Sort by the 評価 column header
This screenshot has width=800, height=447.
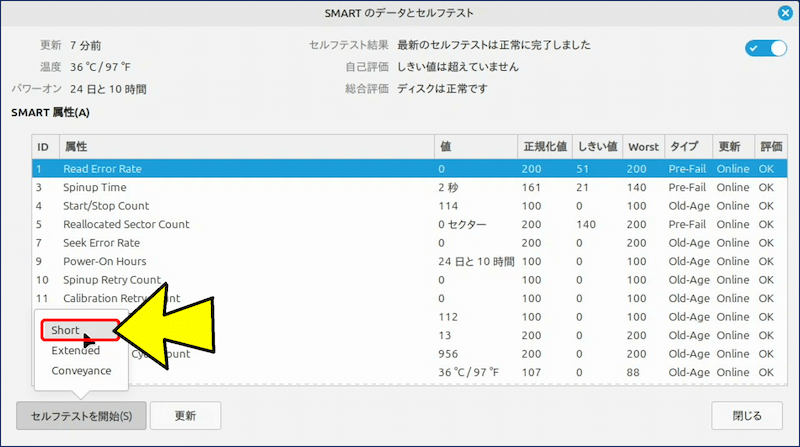770,146
